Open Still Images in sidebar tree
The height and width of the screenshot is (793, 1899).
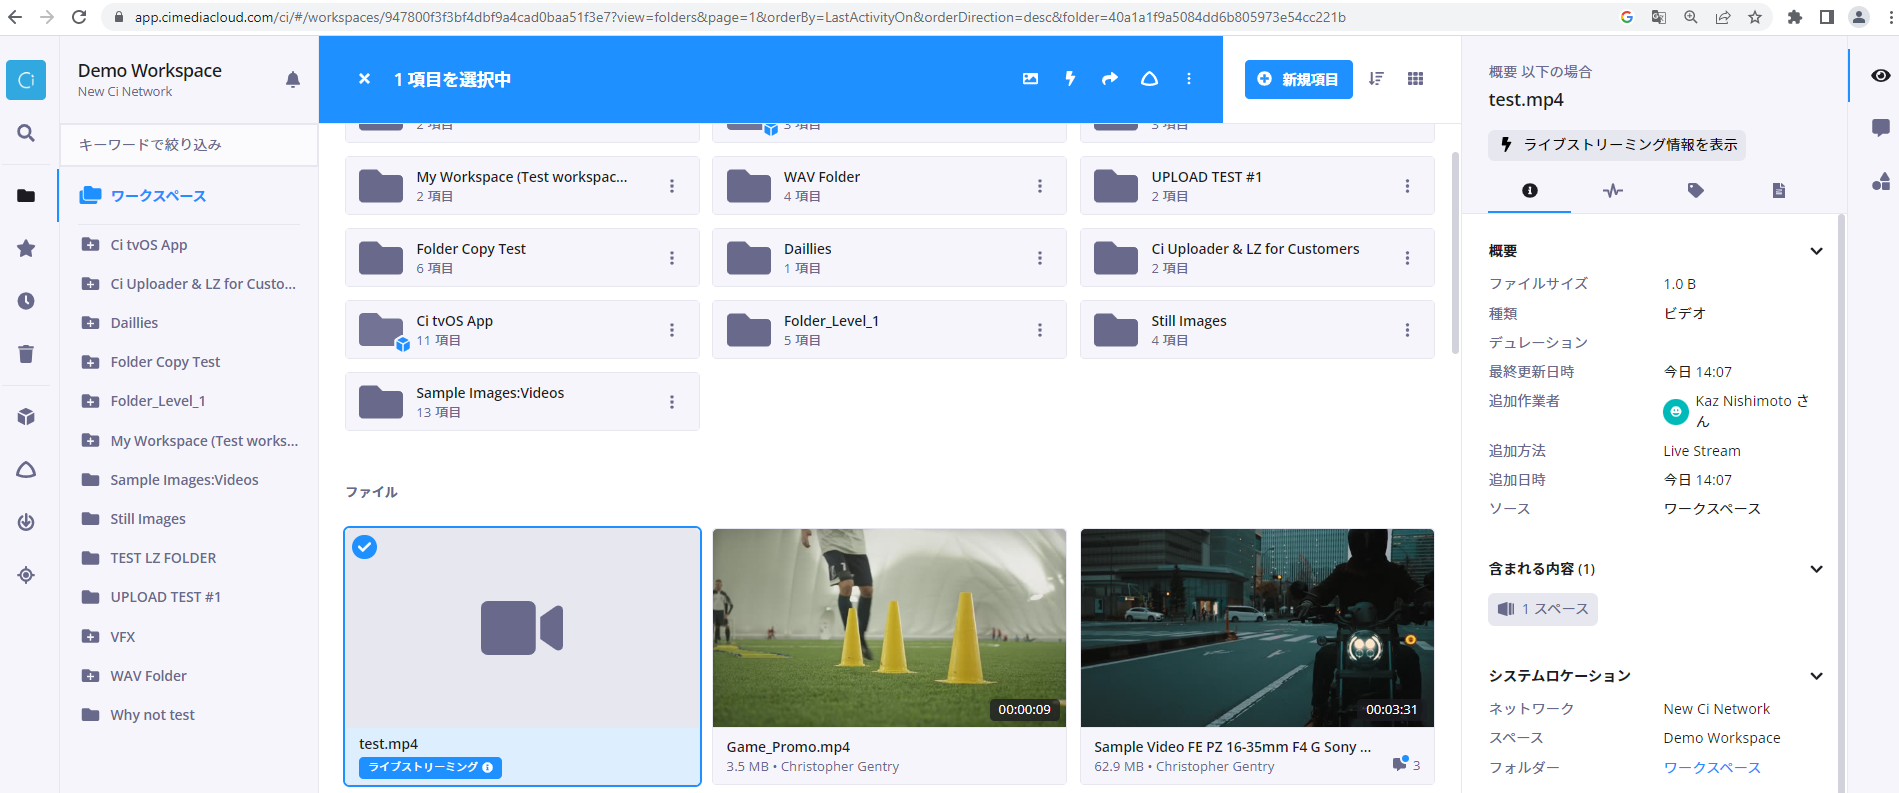coord(148,519)
